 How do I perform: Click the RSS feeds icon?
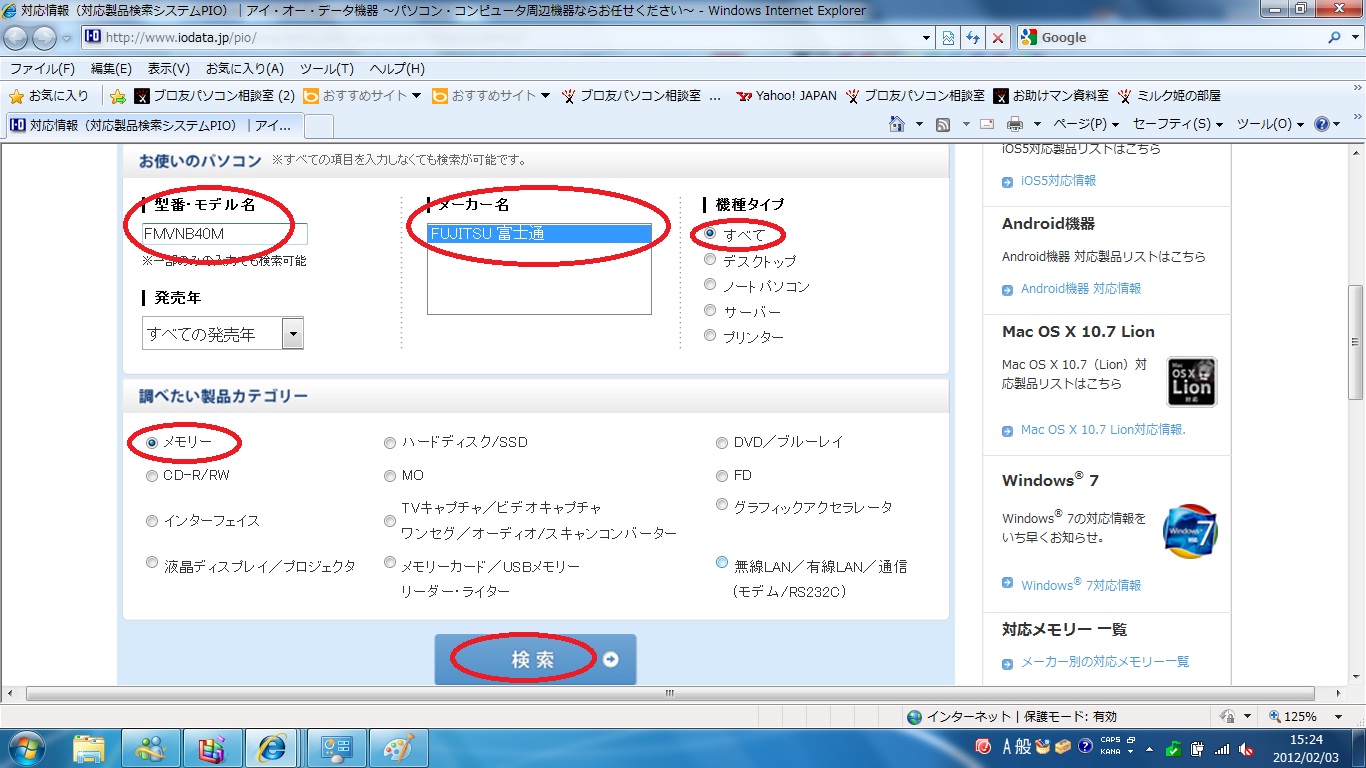point(942,124)
